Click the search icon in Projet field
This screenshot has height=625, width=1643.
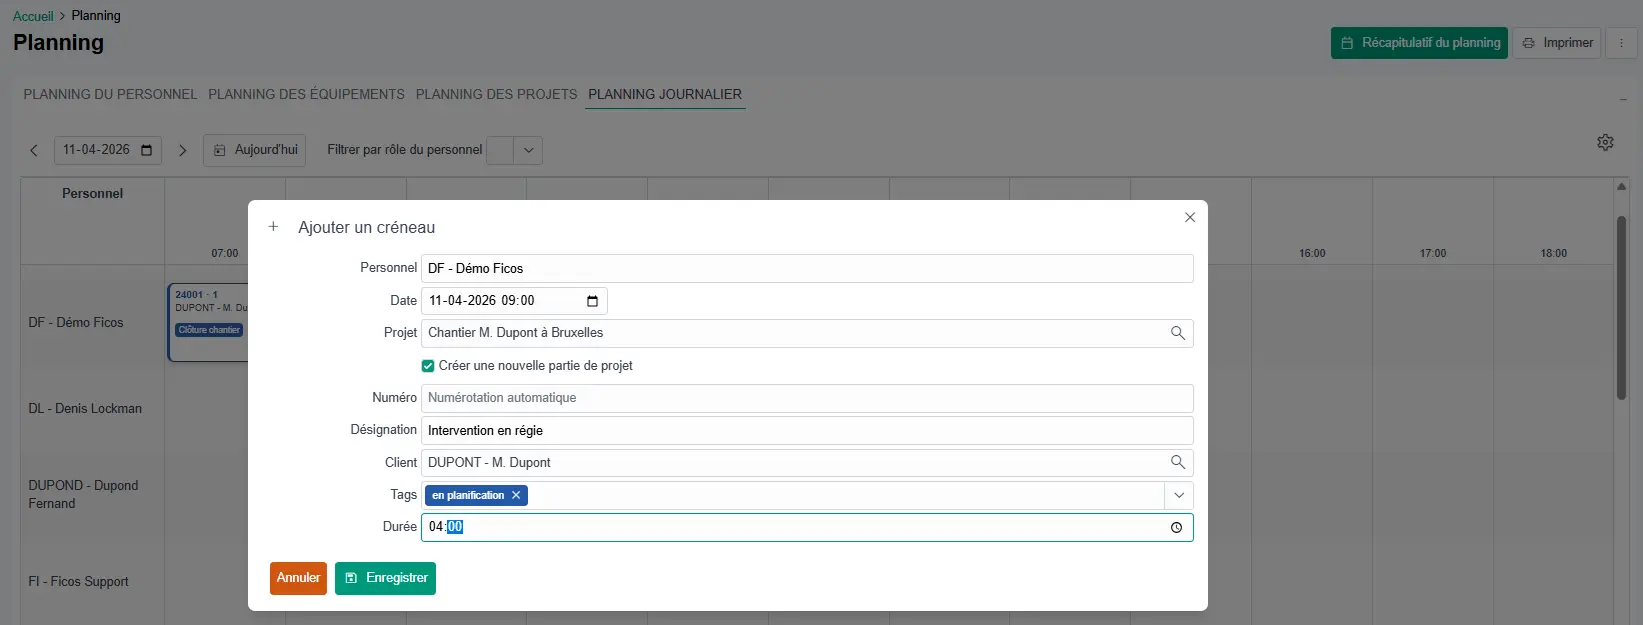click(1177, 333)
